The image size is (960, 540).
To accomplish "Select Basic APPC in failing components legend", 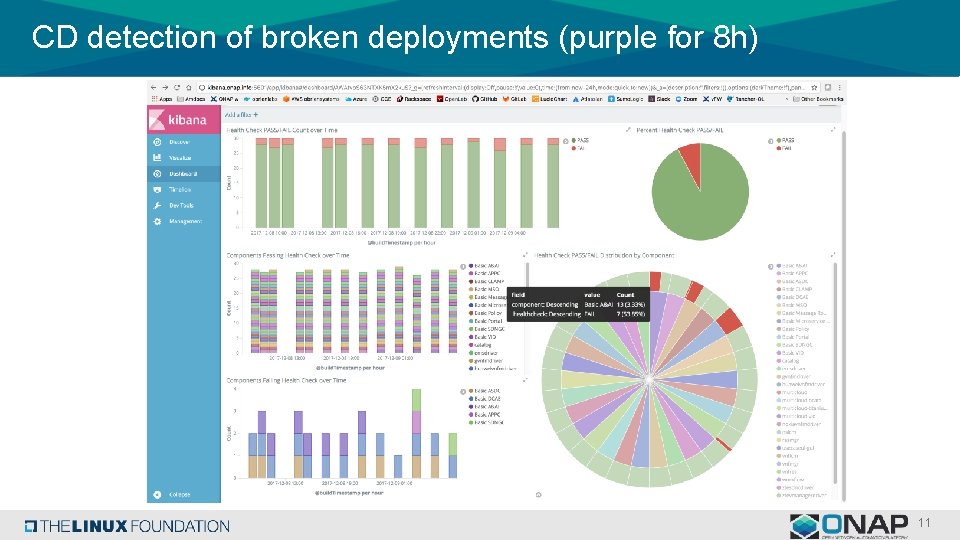I will pyautogui.click(x=486, y=414).
